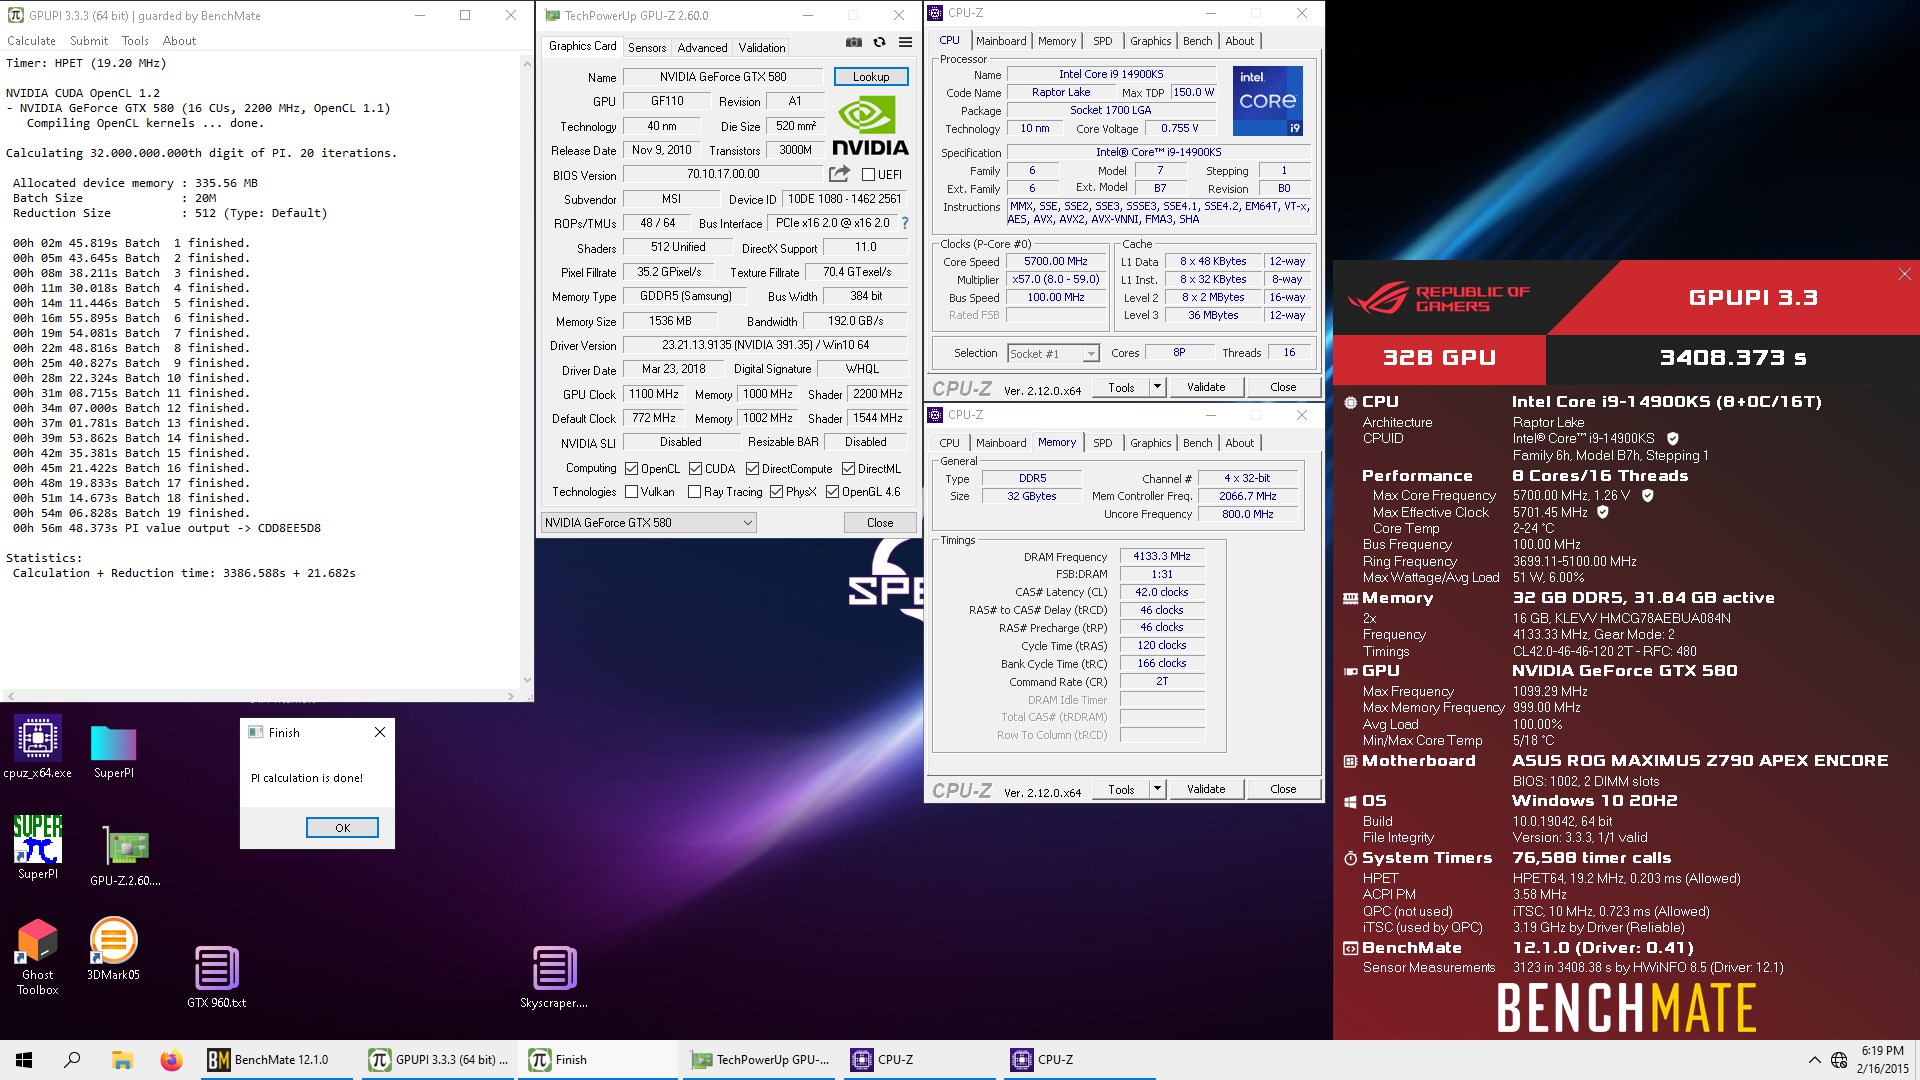
Task: Open taskbar search
Action: [x=72, y=1060]
